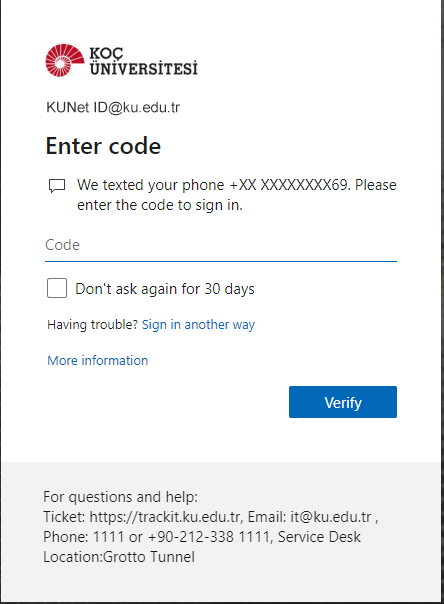Submit the code with the Verify button
Image resolution: width=444 pixels, height=604 pixels.
point(343,402)
